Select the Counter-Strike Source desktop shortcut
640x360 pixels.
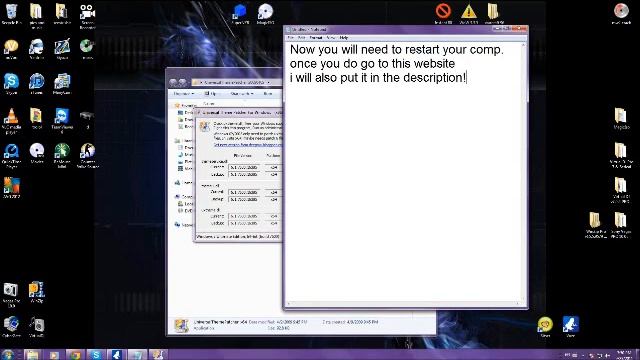coord(87,156)
